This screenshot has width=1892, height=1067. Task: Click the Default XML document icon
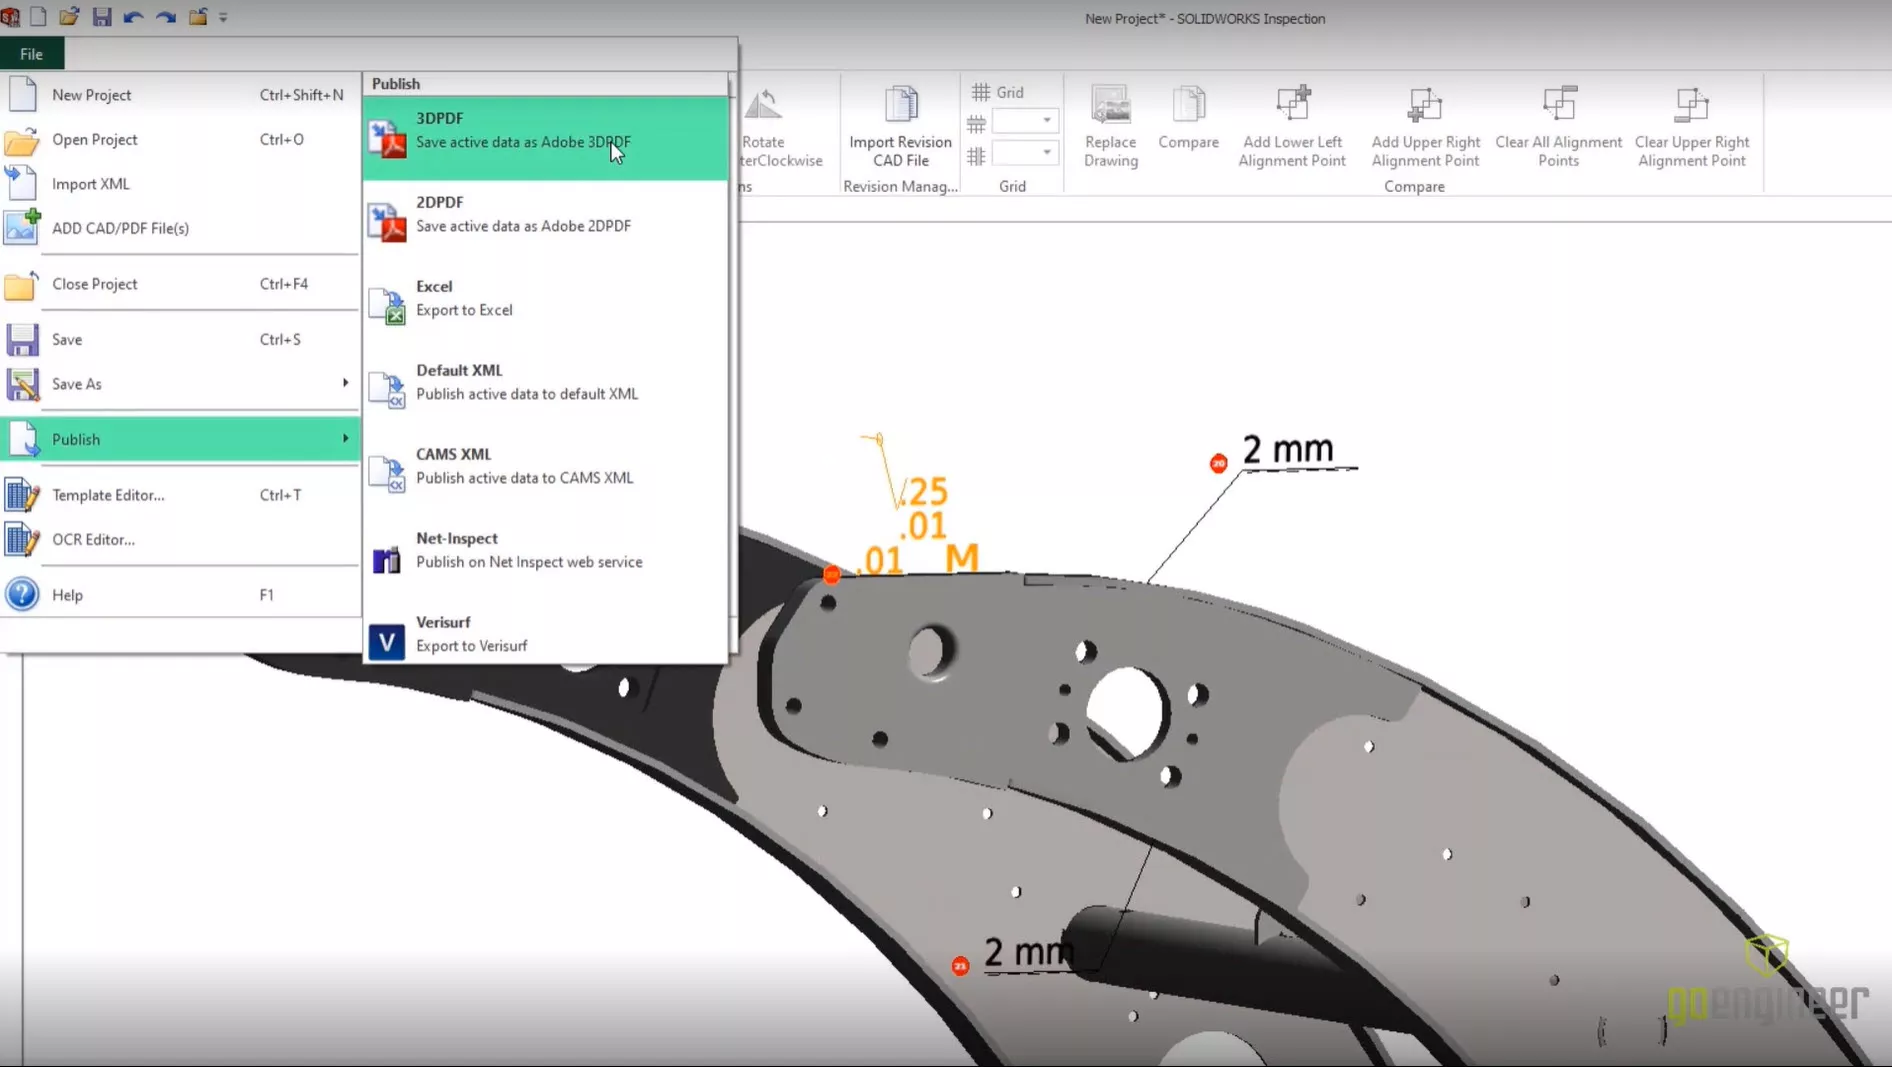coord(387,390)
